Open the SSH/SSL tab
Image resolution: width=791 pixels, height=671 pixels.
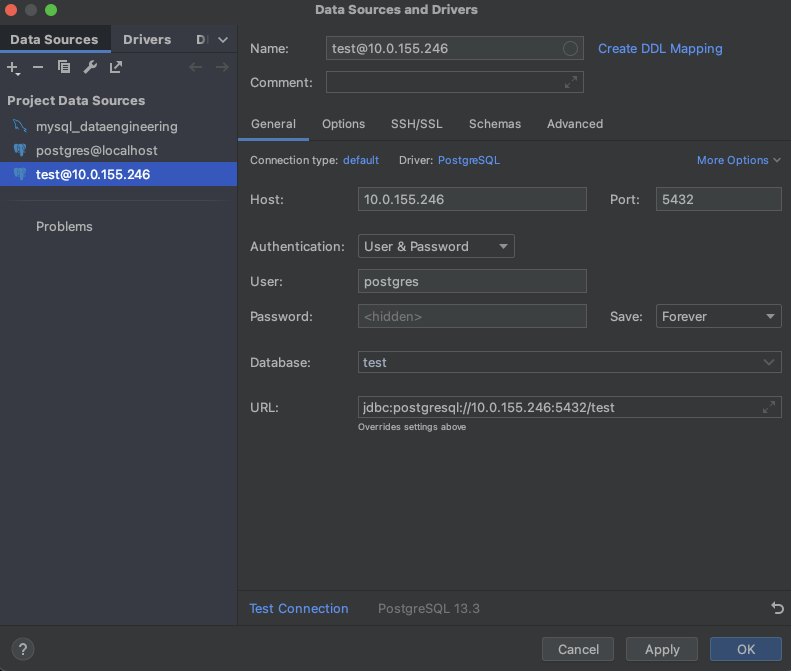tap(417, 124)
